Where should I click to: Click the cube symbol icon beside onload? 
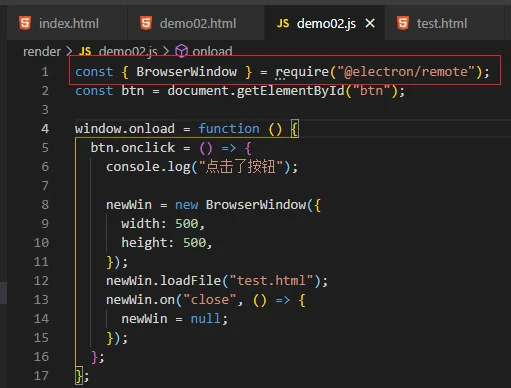182,51
